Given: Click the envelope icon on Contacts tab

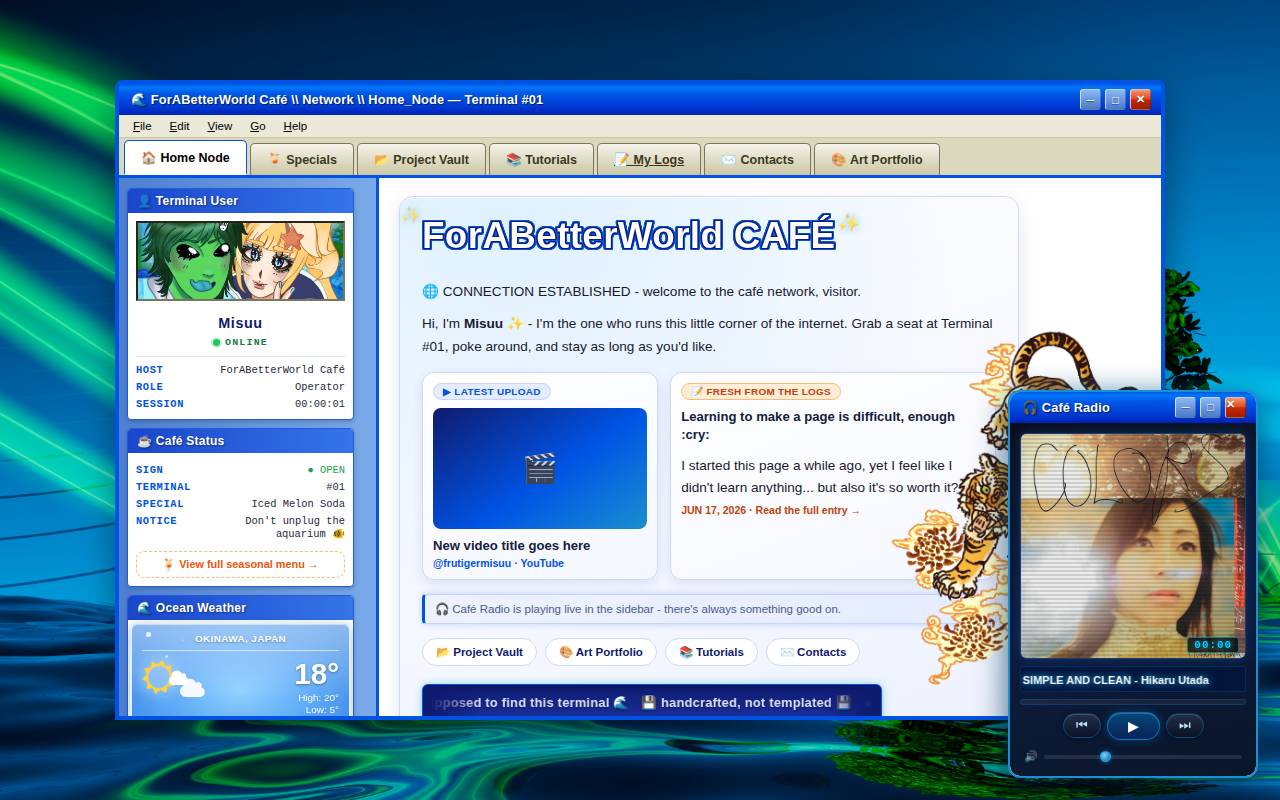Looking at the screenshot, I should 728,160.
